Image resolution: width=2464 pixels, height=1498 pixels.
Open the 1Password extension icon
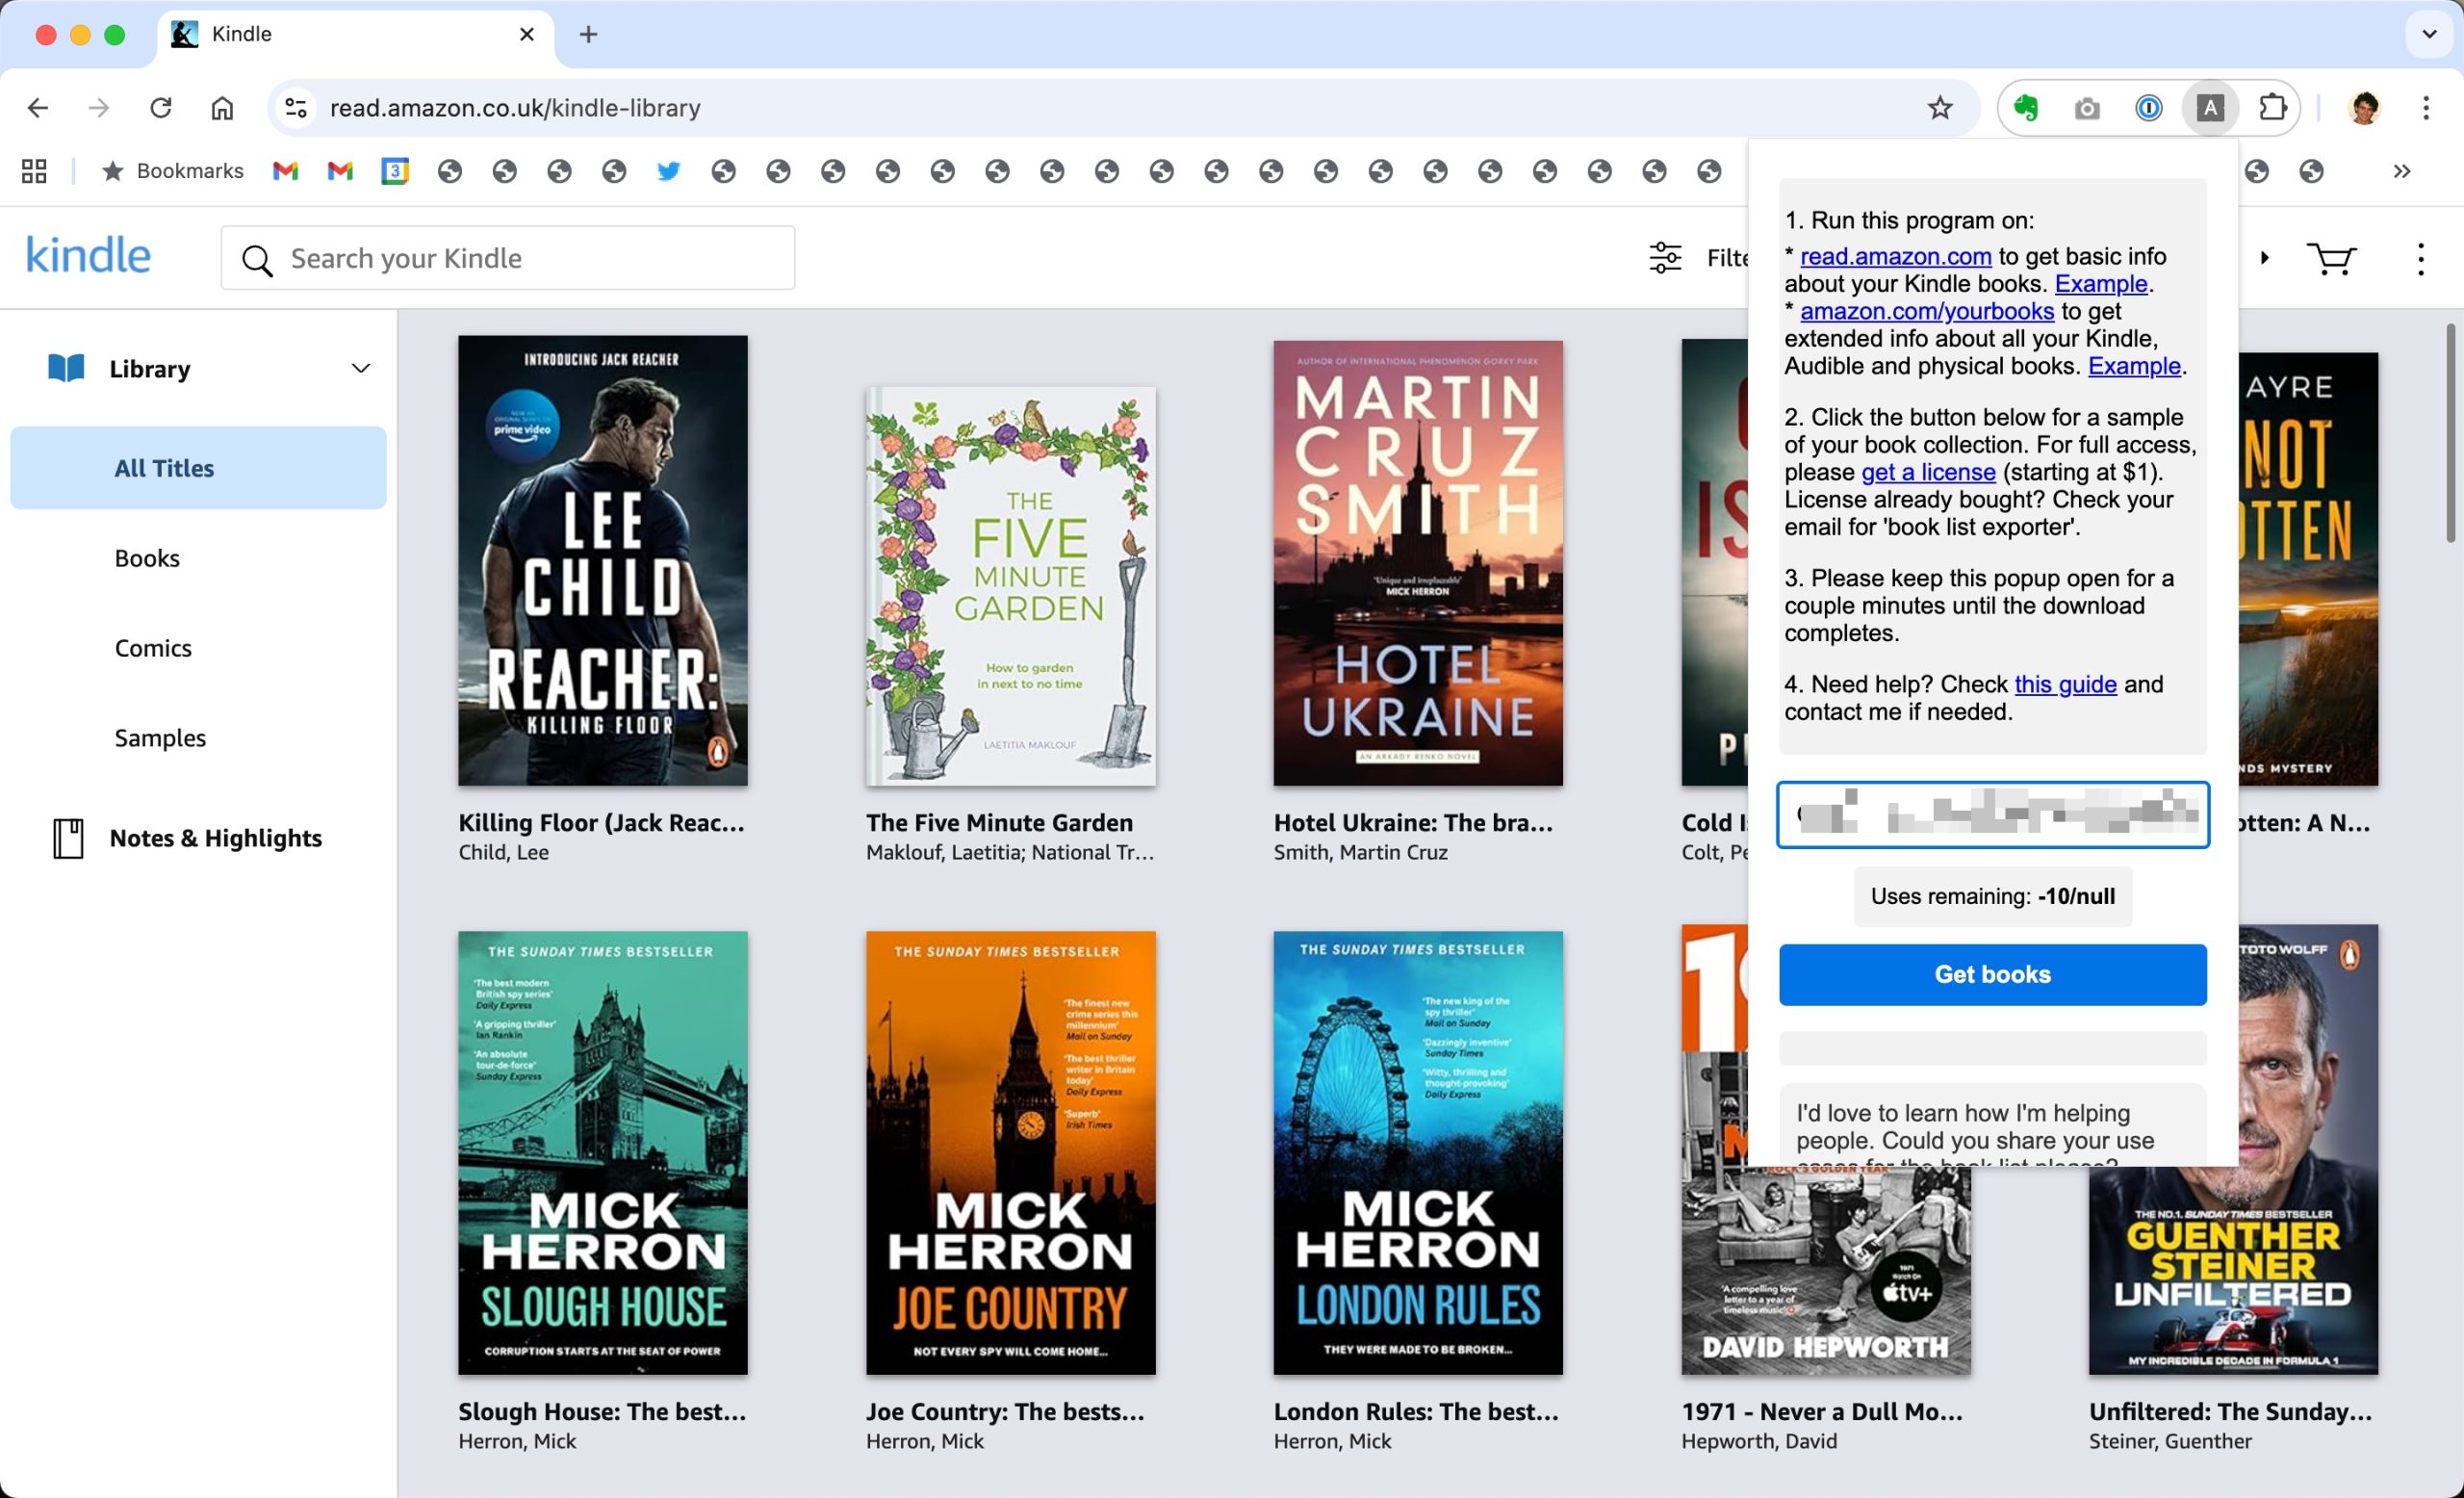pos(2148,108)
